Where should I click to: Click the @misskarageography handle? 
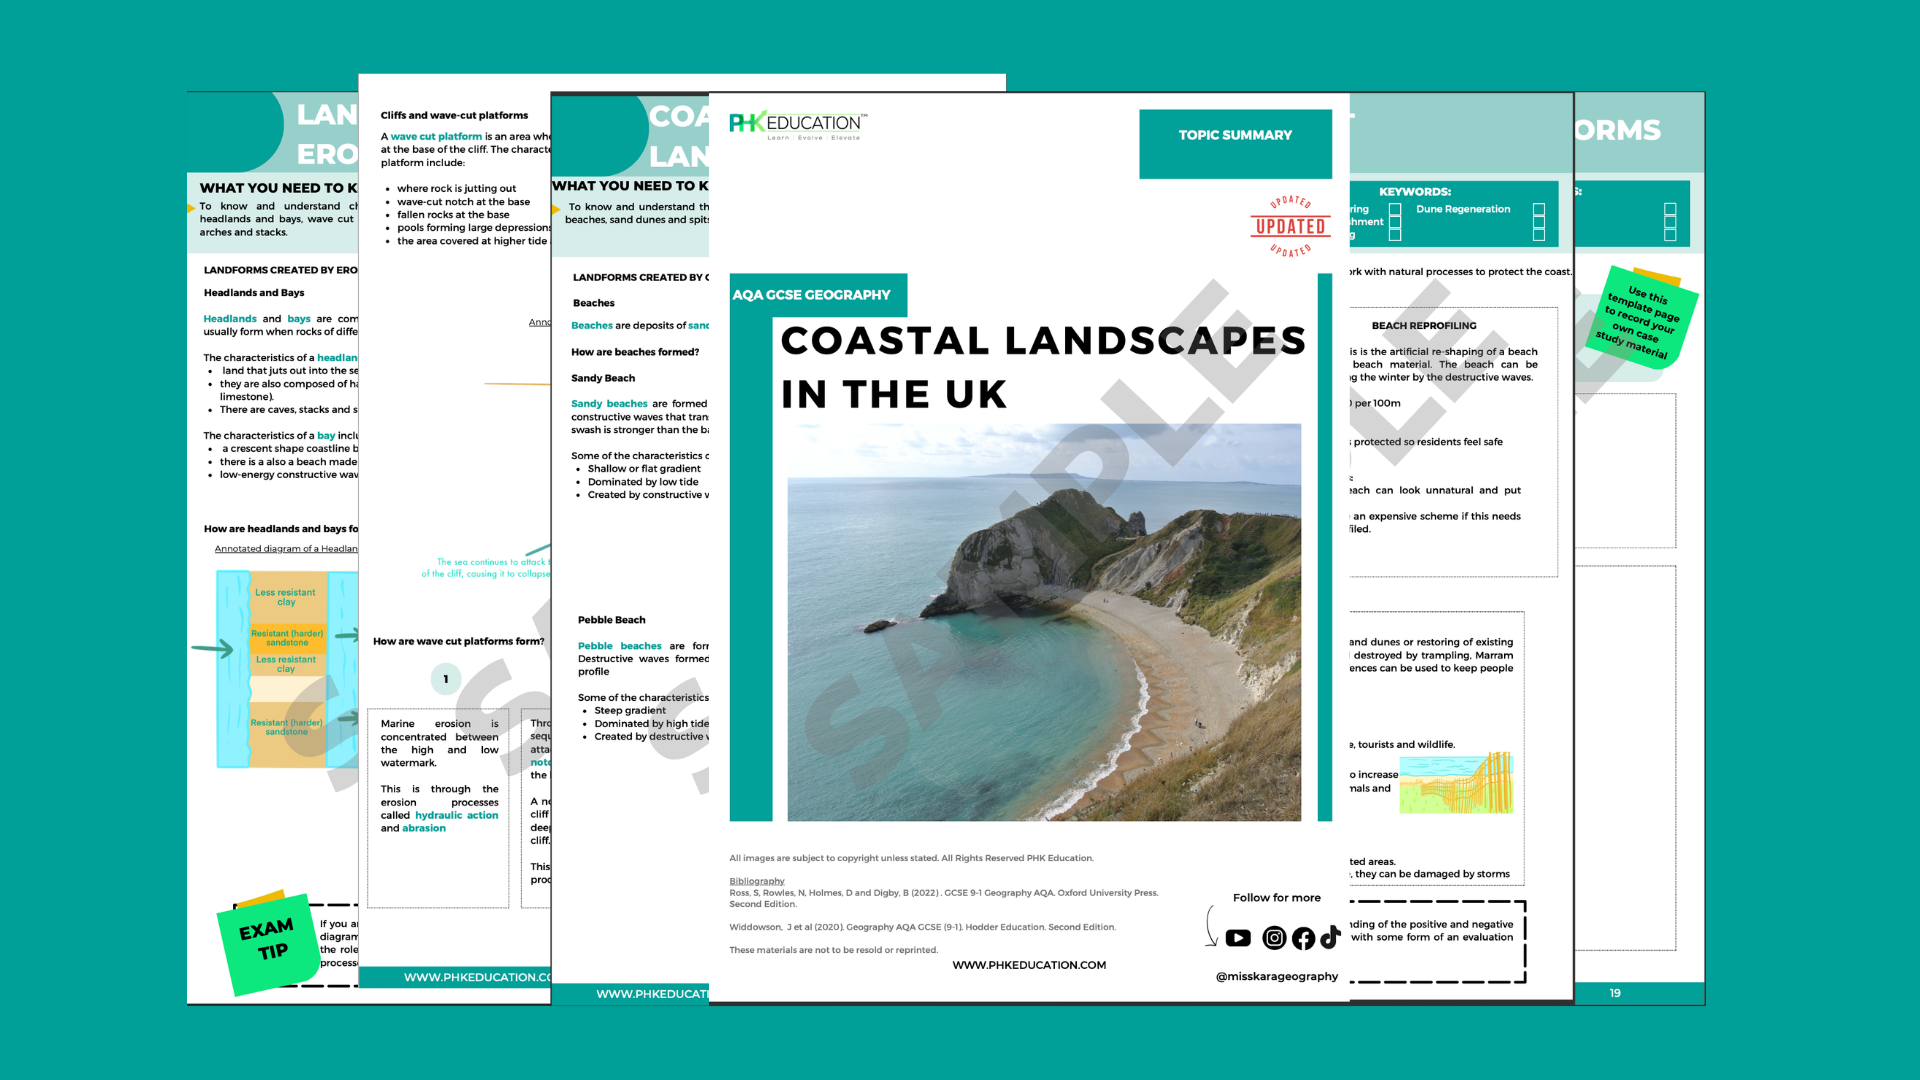[1277, 977]
